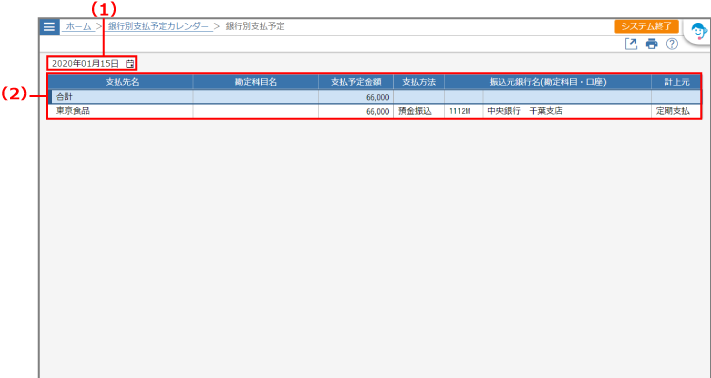
Task: Click the 計上元 column header
Action: pyautogui.click(x=677, y=82)
